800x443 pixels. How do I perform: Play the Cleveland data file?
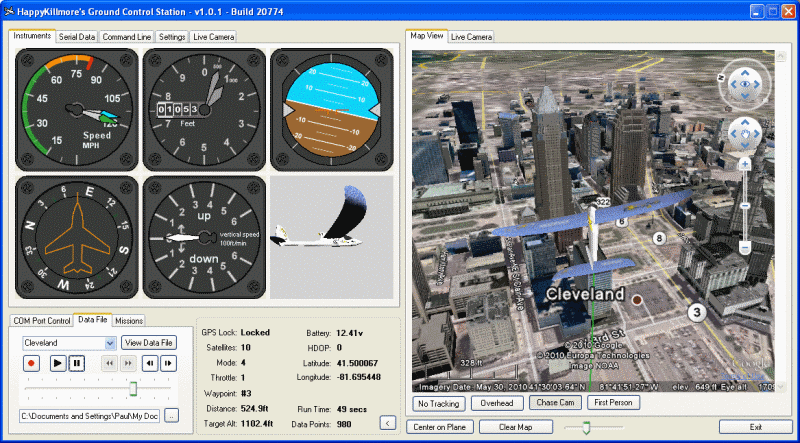coord(58,363)
